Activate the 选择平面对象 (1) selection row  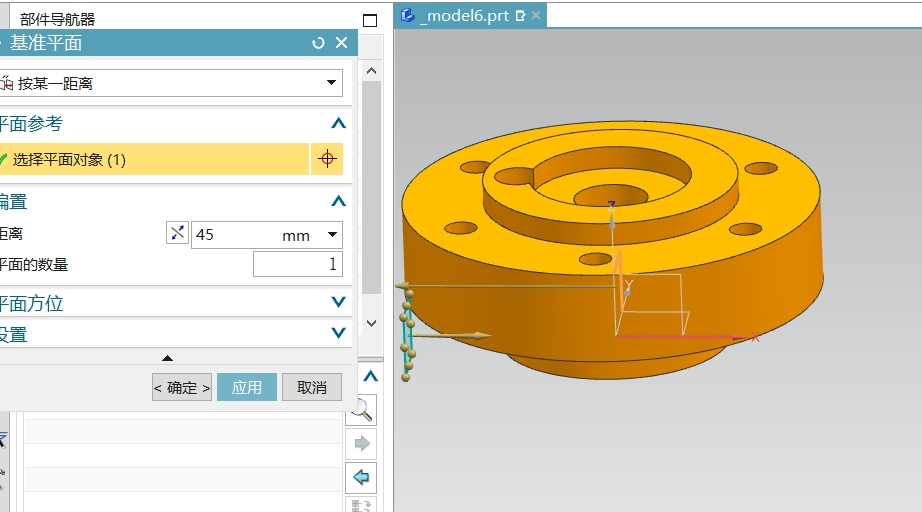point(153,159)
